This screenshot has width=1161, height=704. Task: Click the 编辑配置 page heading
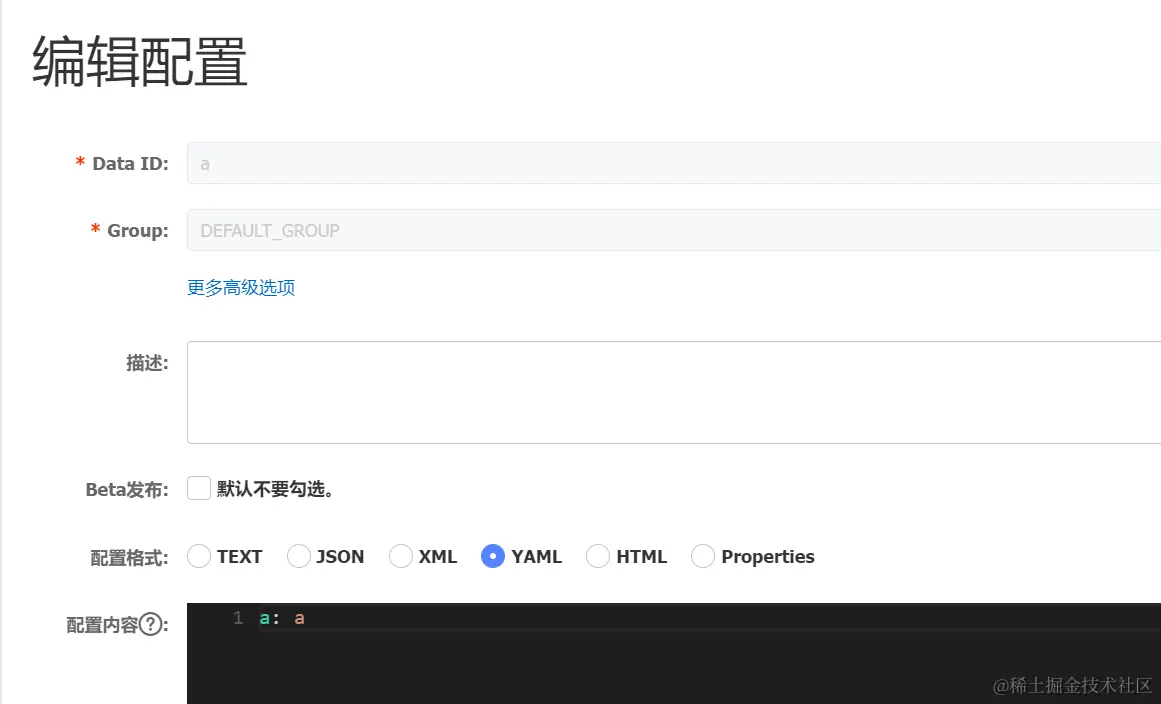click(x=140, y=62)
